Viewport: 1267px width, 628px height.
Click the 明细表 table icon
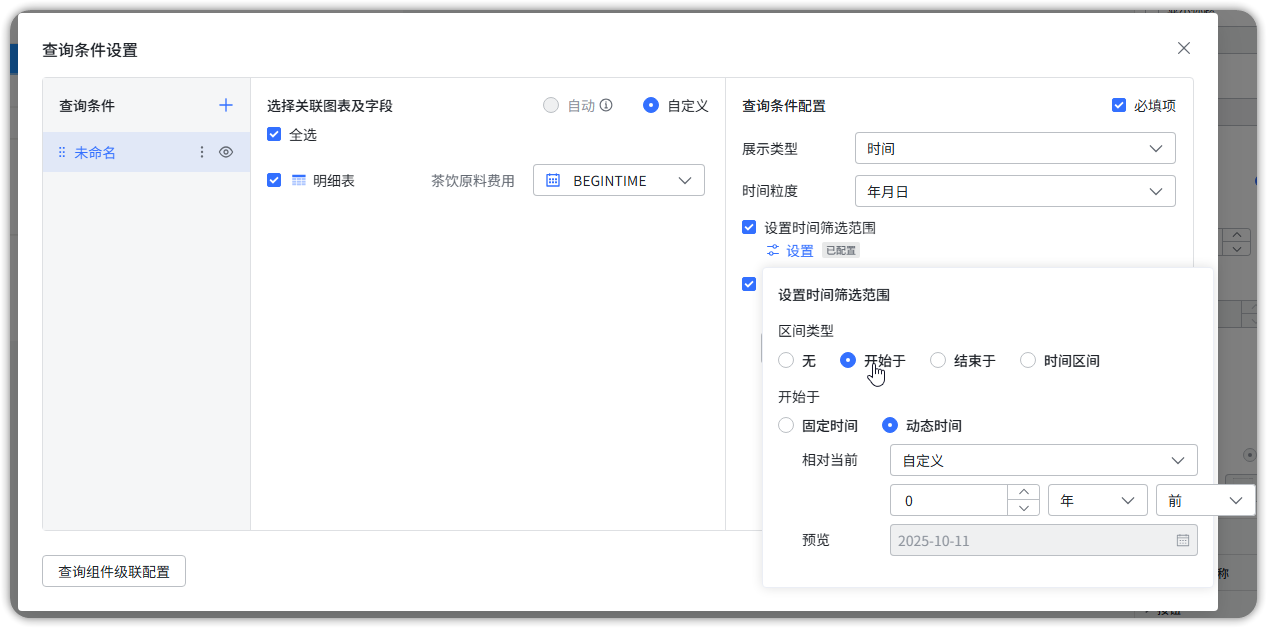[298, 180]
